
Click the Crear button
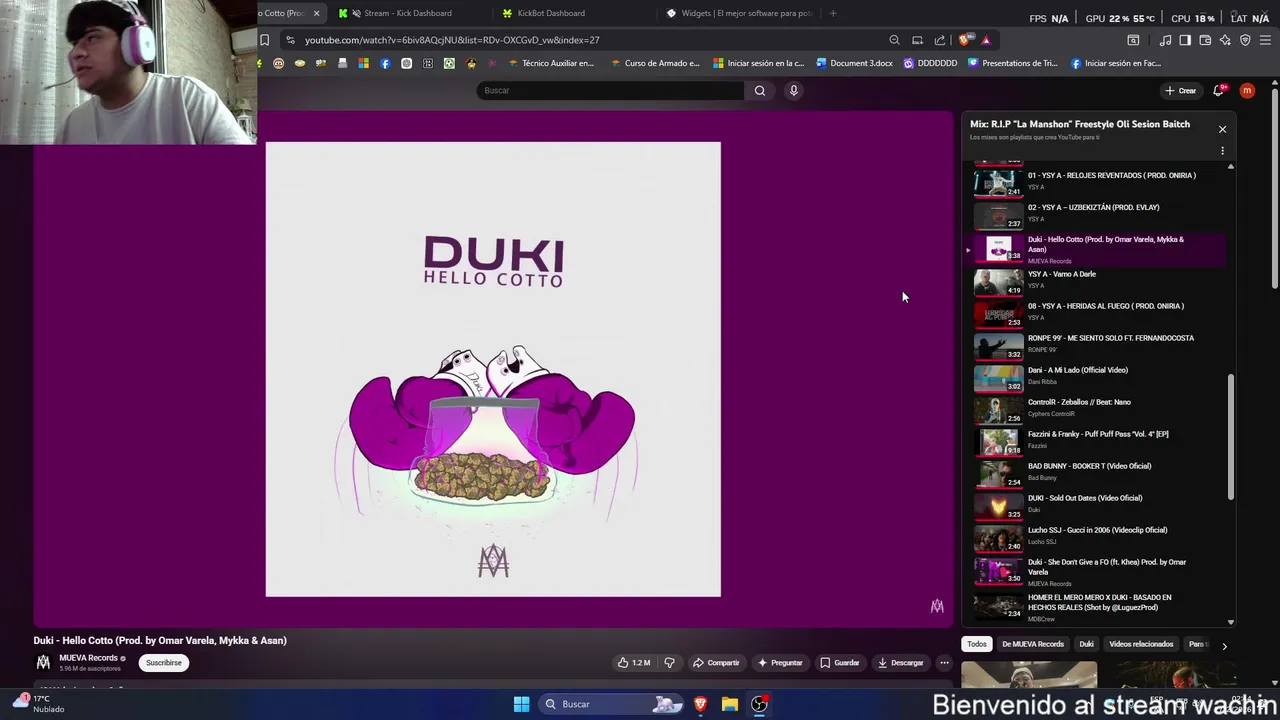point(1181,91)
